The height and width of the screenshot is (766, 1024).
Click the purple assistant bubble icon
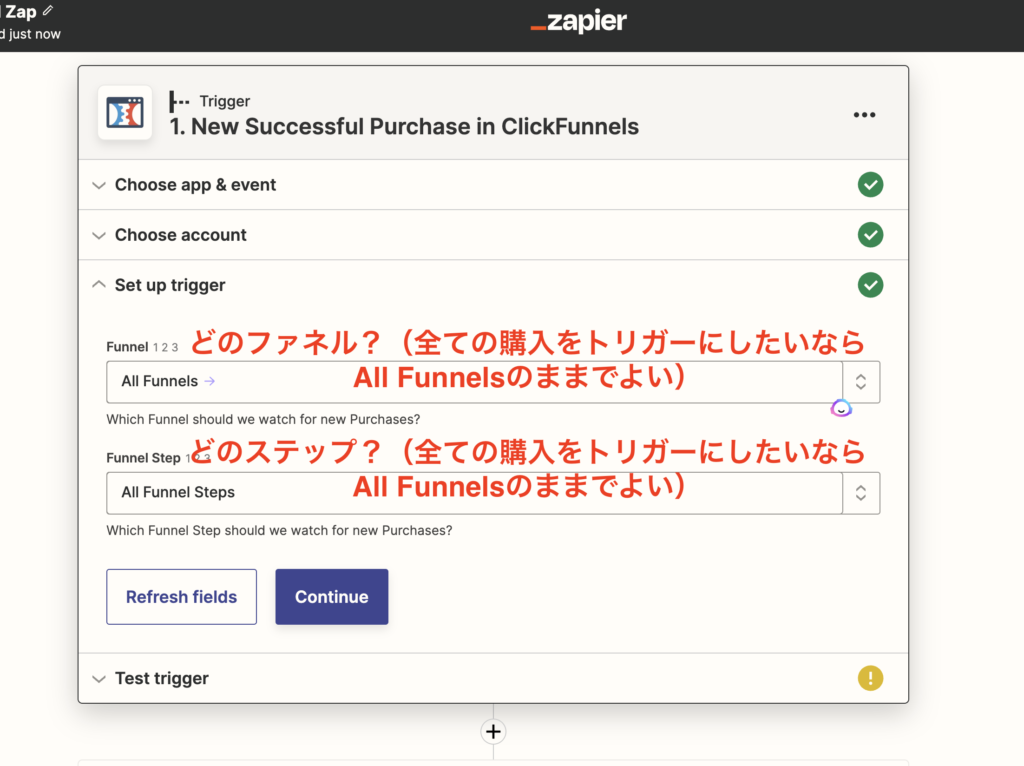[841, 409]
